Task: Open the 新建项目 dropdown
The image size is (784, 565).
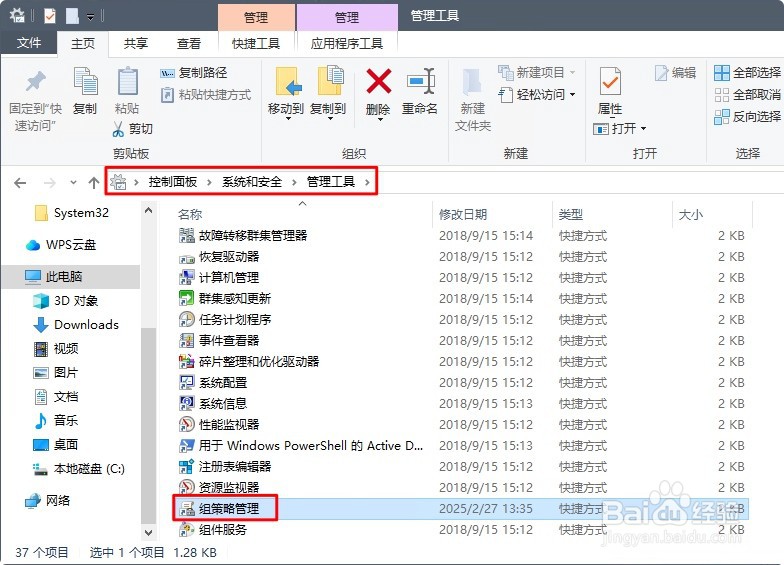Action: click(537, 73)
